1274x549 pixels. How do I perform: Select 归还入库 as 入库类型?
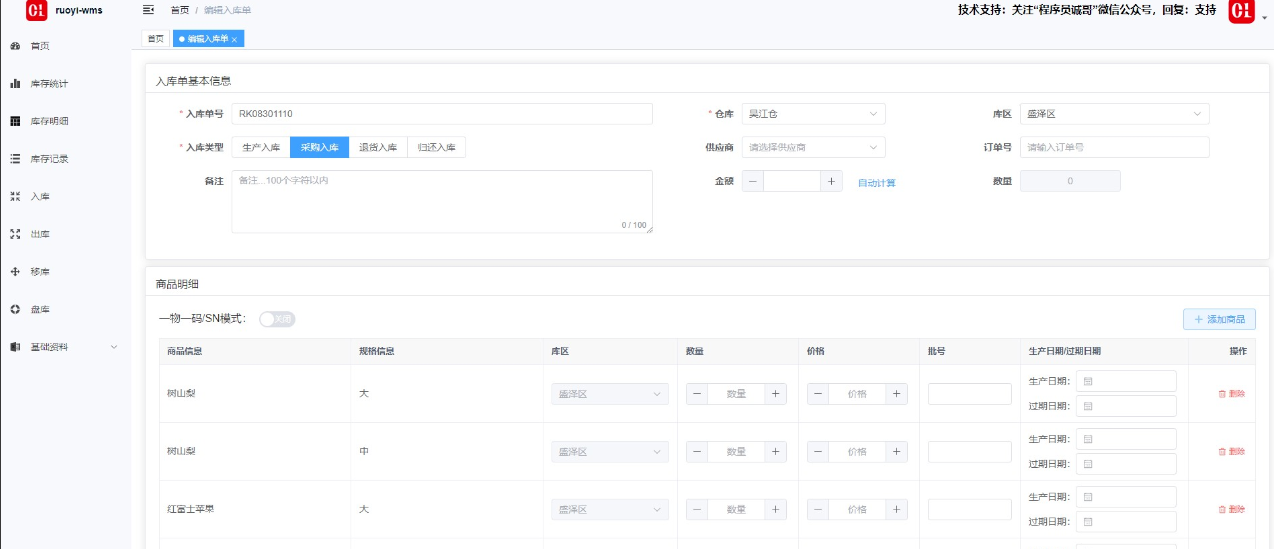click(x=436, y=147)
